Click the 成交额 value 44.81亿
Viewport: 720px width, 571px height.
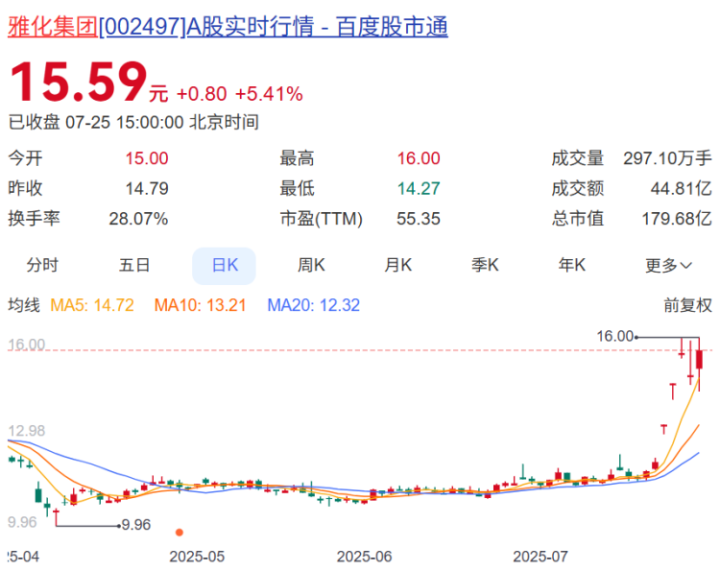coord(681,189)
